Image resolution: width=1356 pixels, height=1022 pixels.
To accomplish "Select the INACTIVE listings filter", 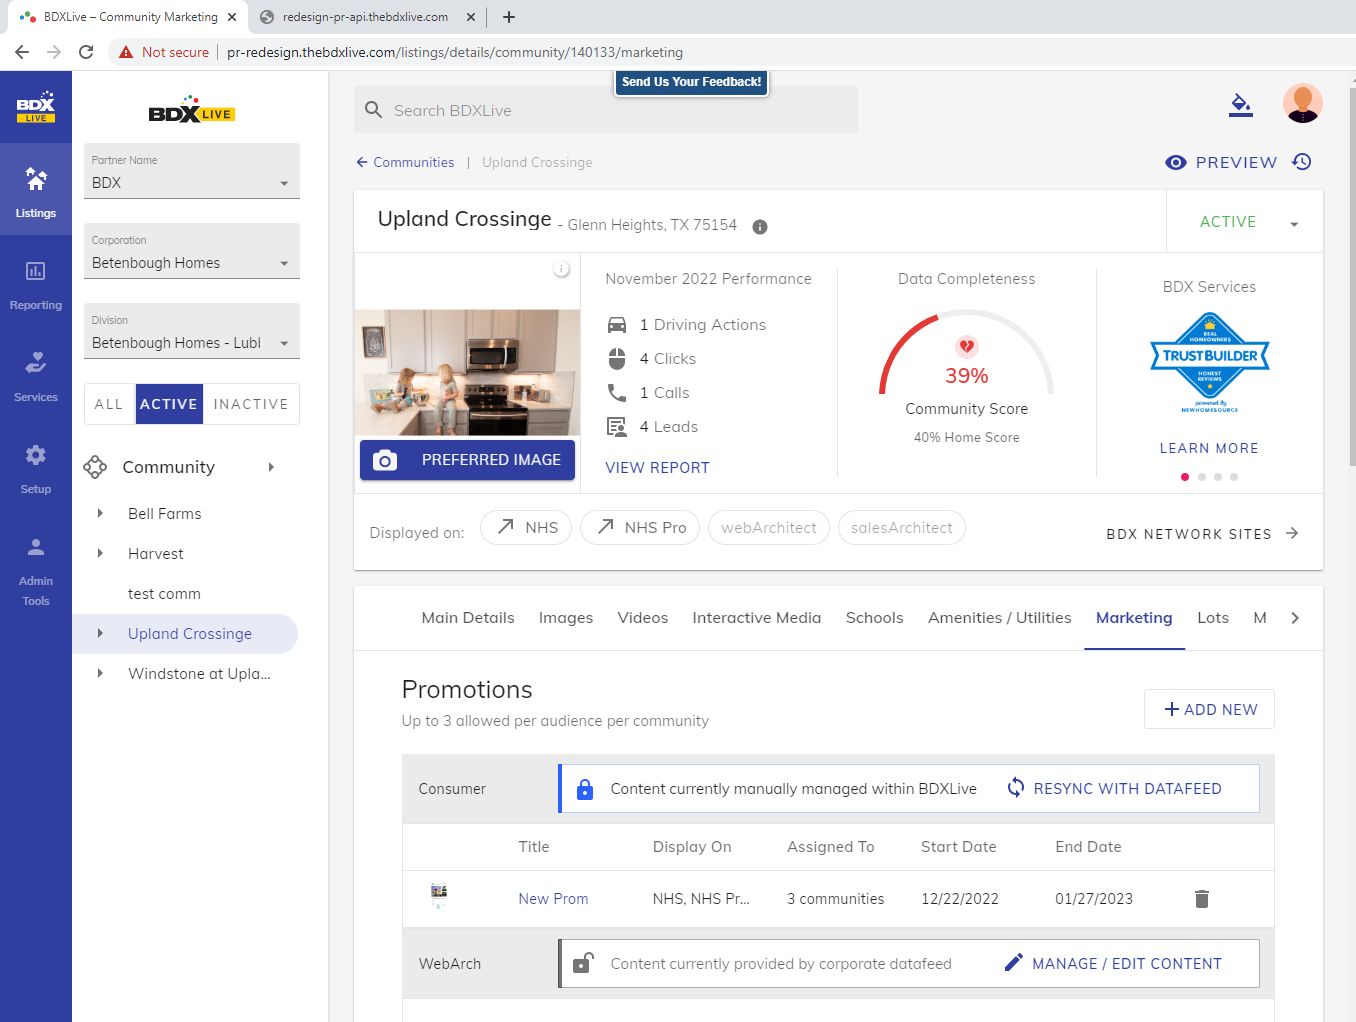I will 250,404.
